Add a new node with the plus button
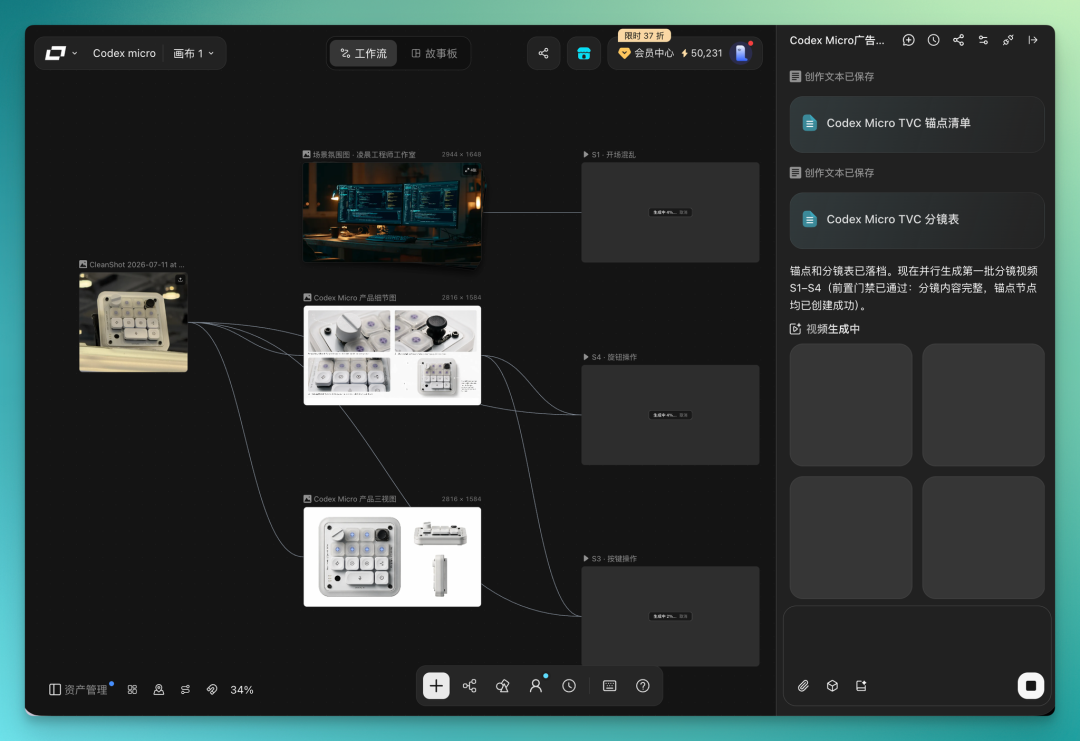The width and height of the screenshot is (1080, 741). [x=436, y=686]
